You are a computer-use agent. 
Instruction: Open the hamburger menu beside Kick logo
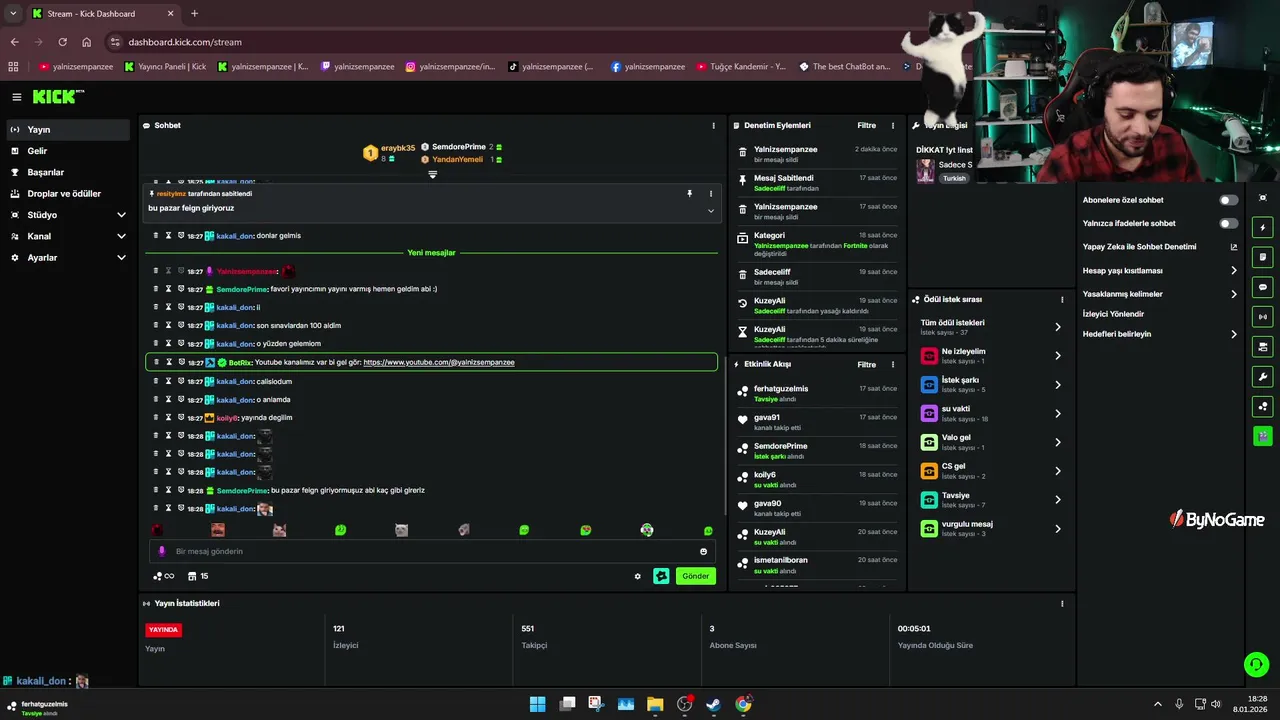click(17, 97)
